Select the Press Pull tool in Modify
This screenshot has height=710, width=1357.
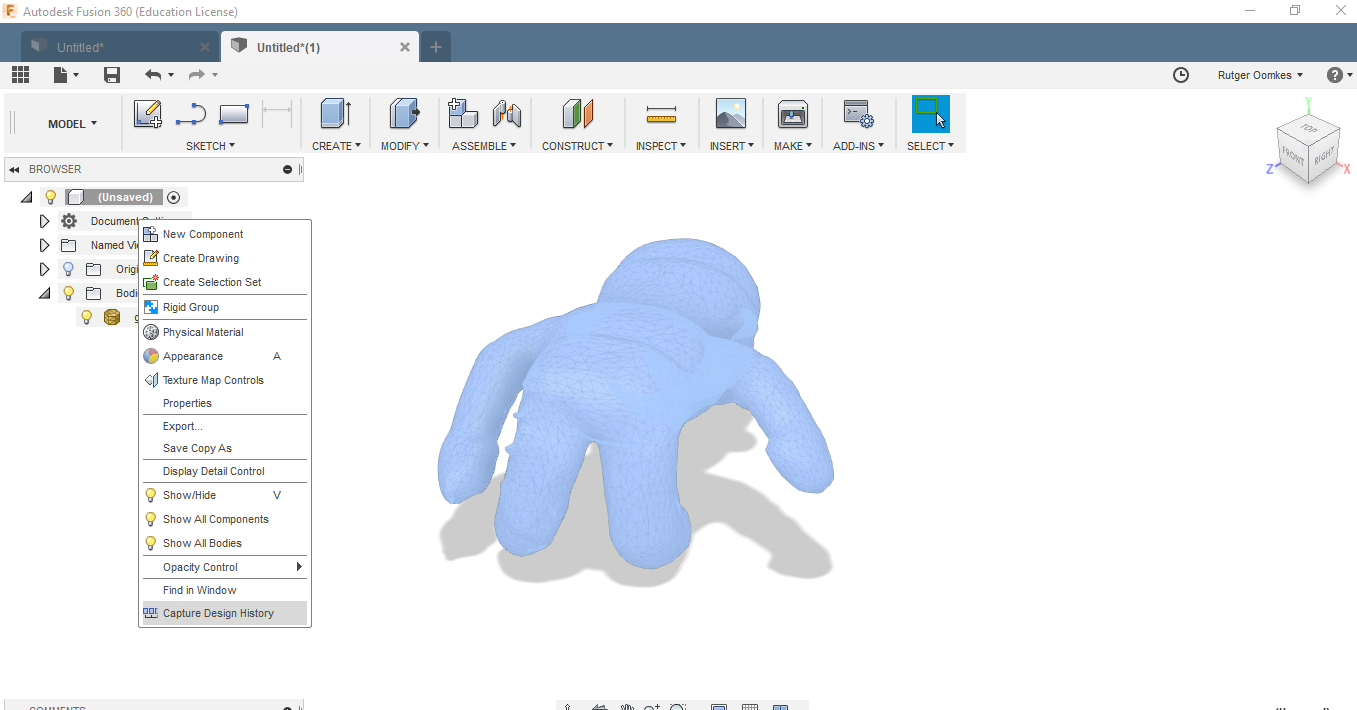click(404, 114)
